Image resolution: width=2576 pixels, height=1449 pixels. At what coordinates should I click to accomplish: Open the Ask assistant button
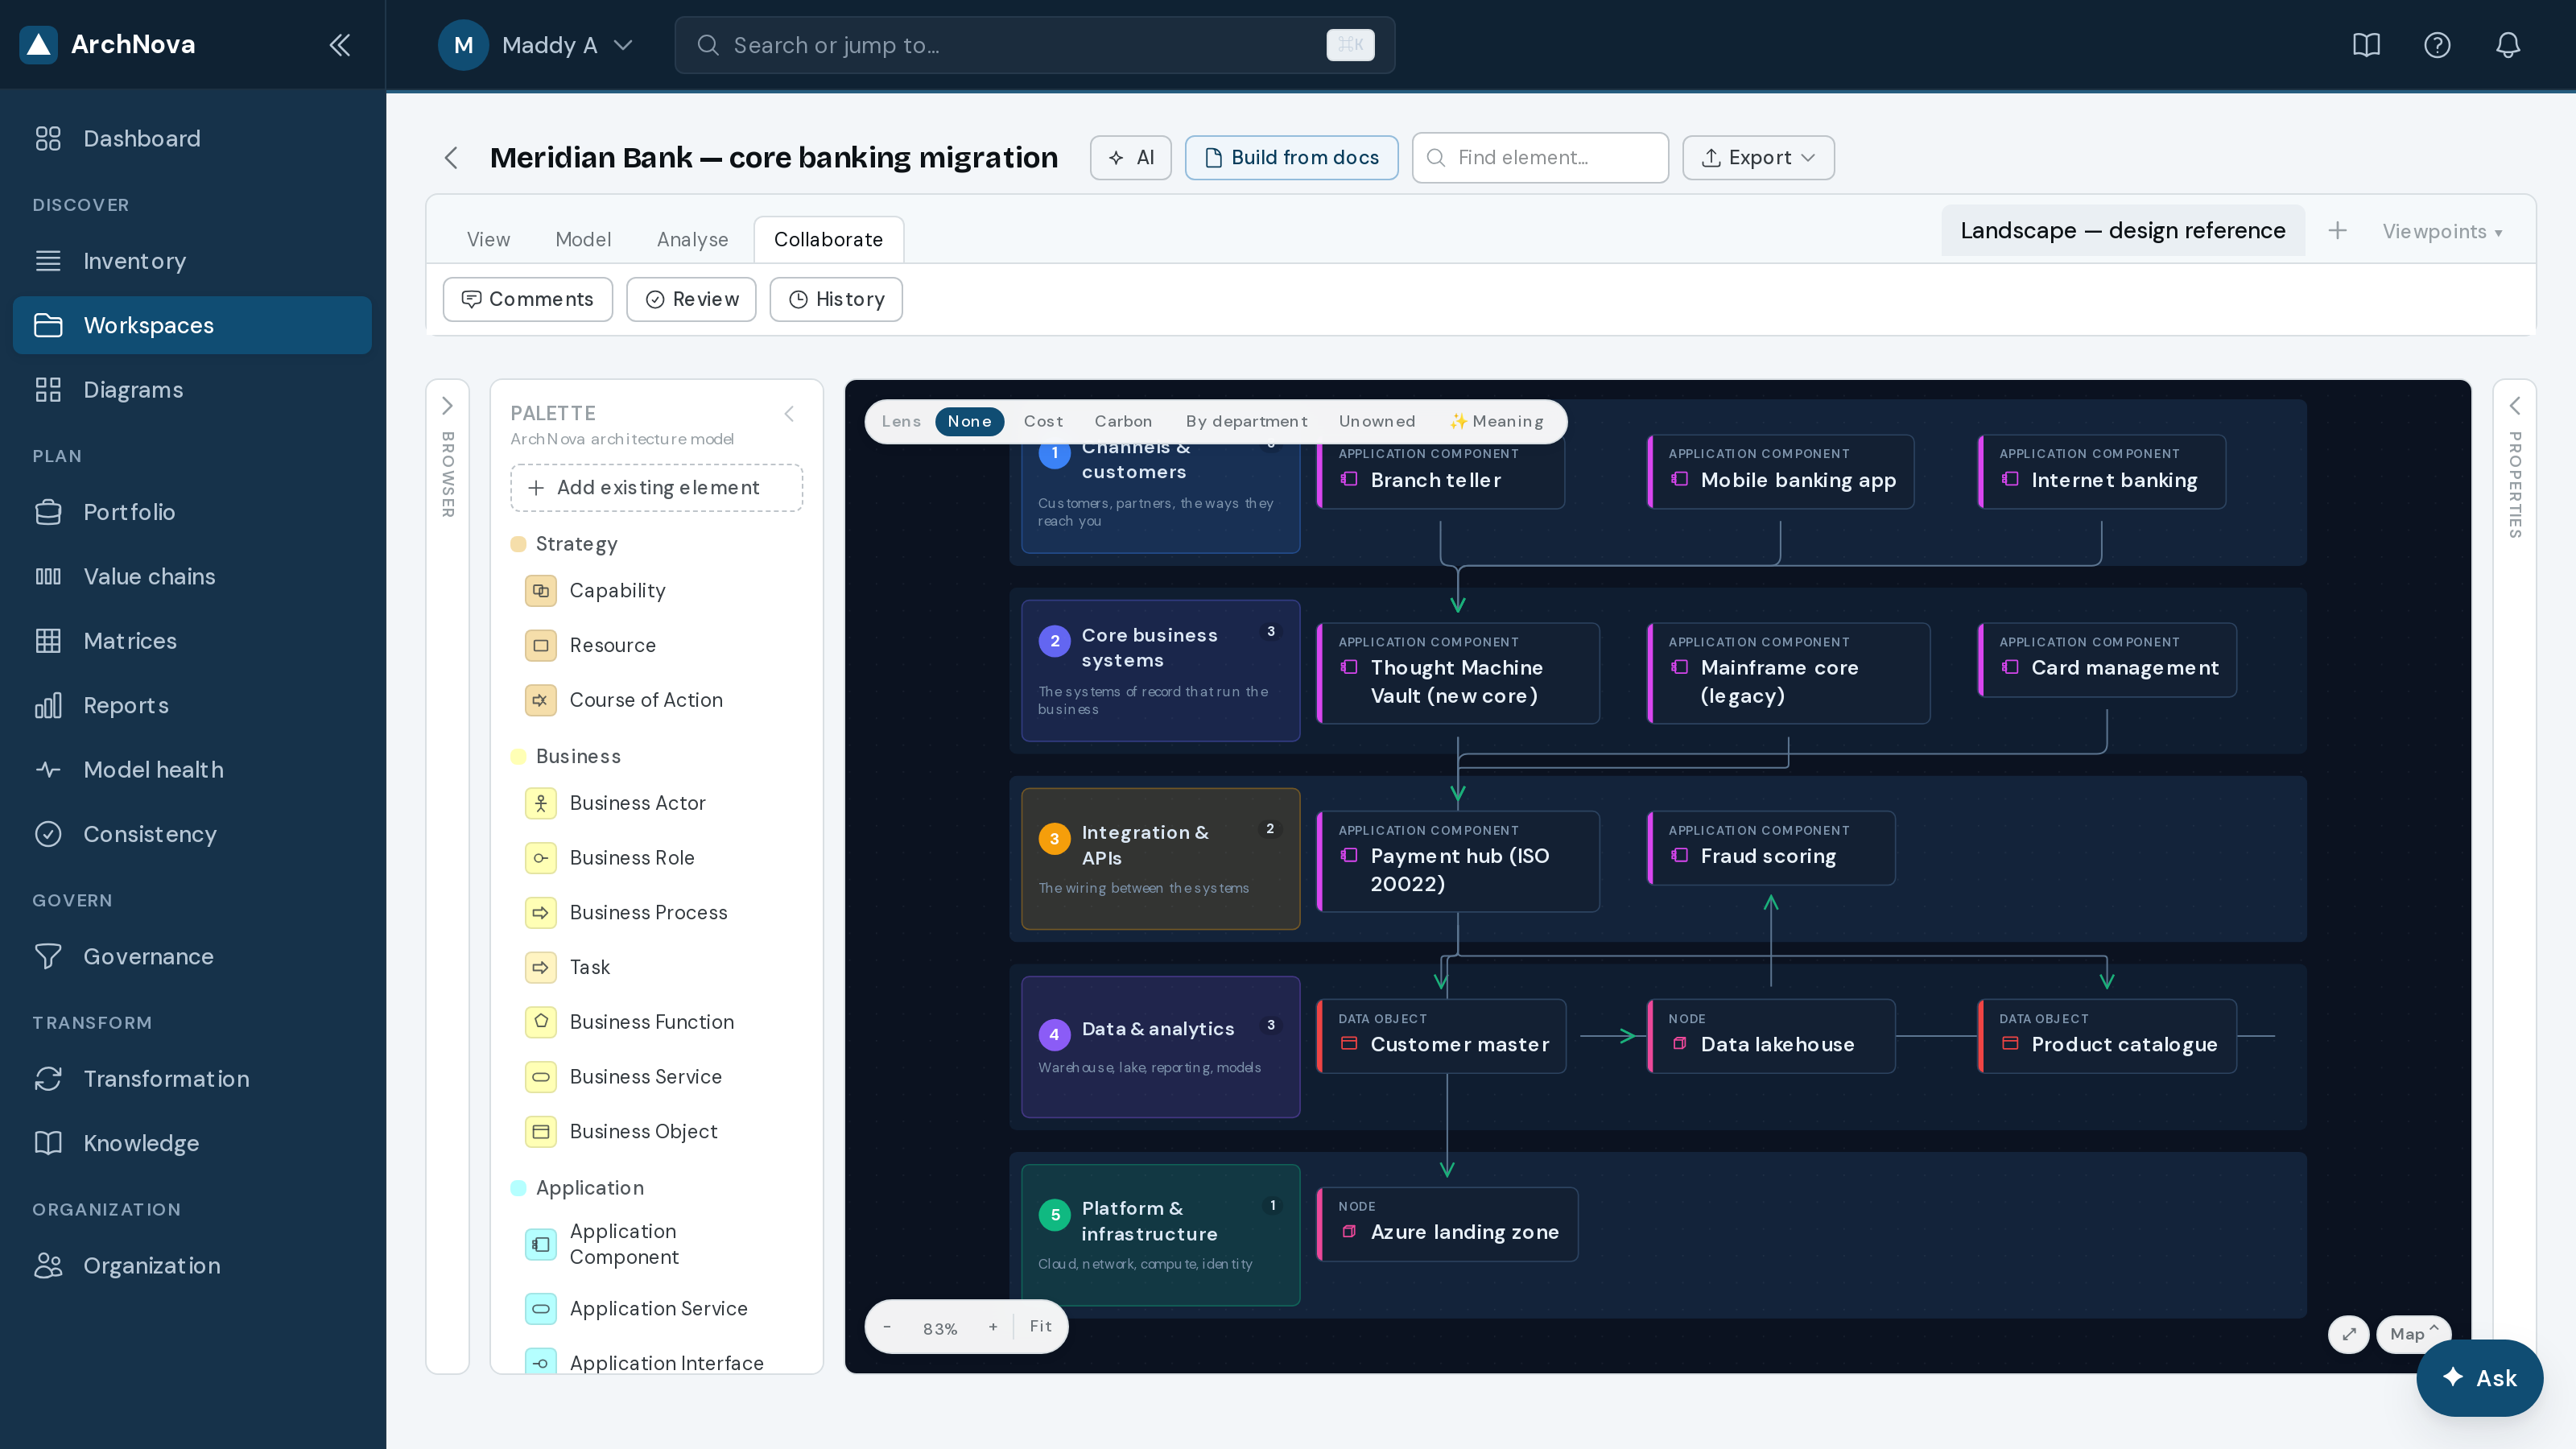click(2479, 1378)
